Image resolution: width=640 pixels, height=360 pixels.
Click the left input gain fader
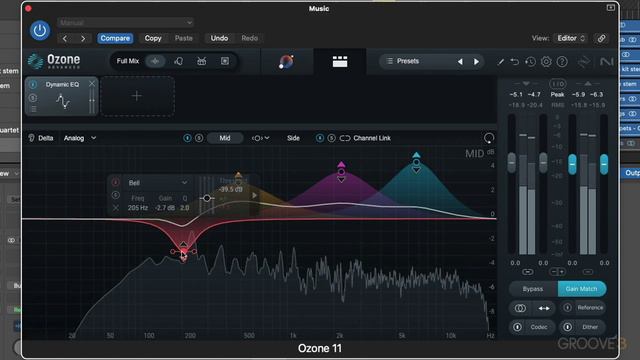(x=511, y=162)
